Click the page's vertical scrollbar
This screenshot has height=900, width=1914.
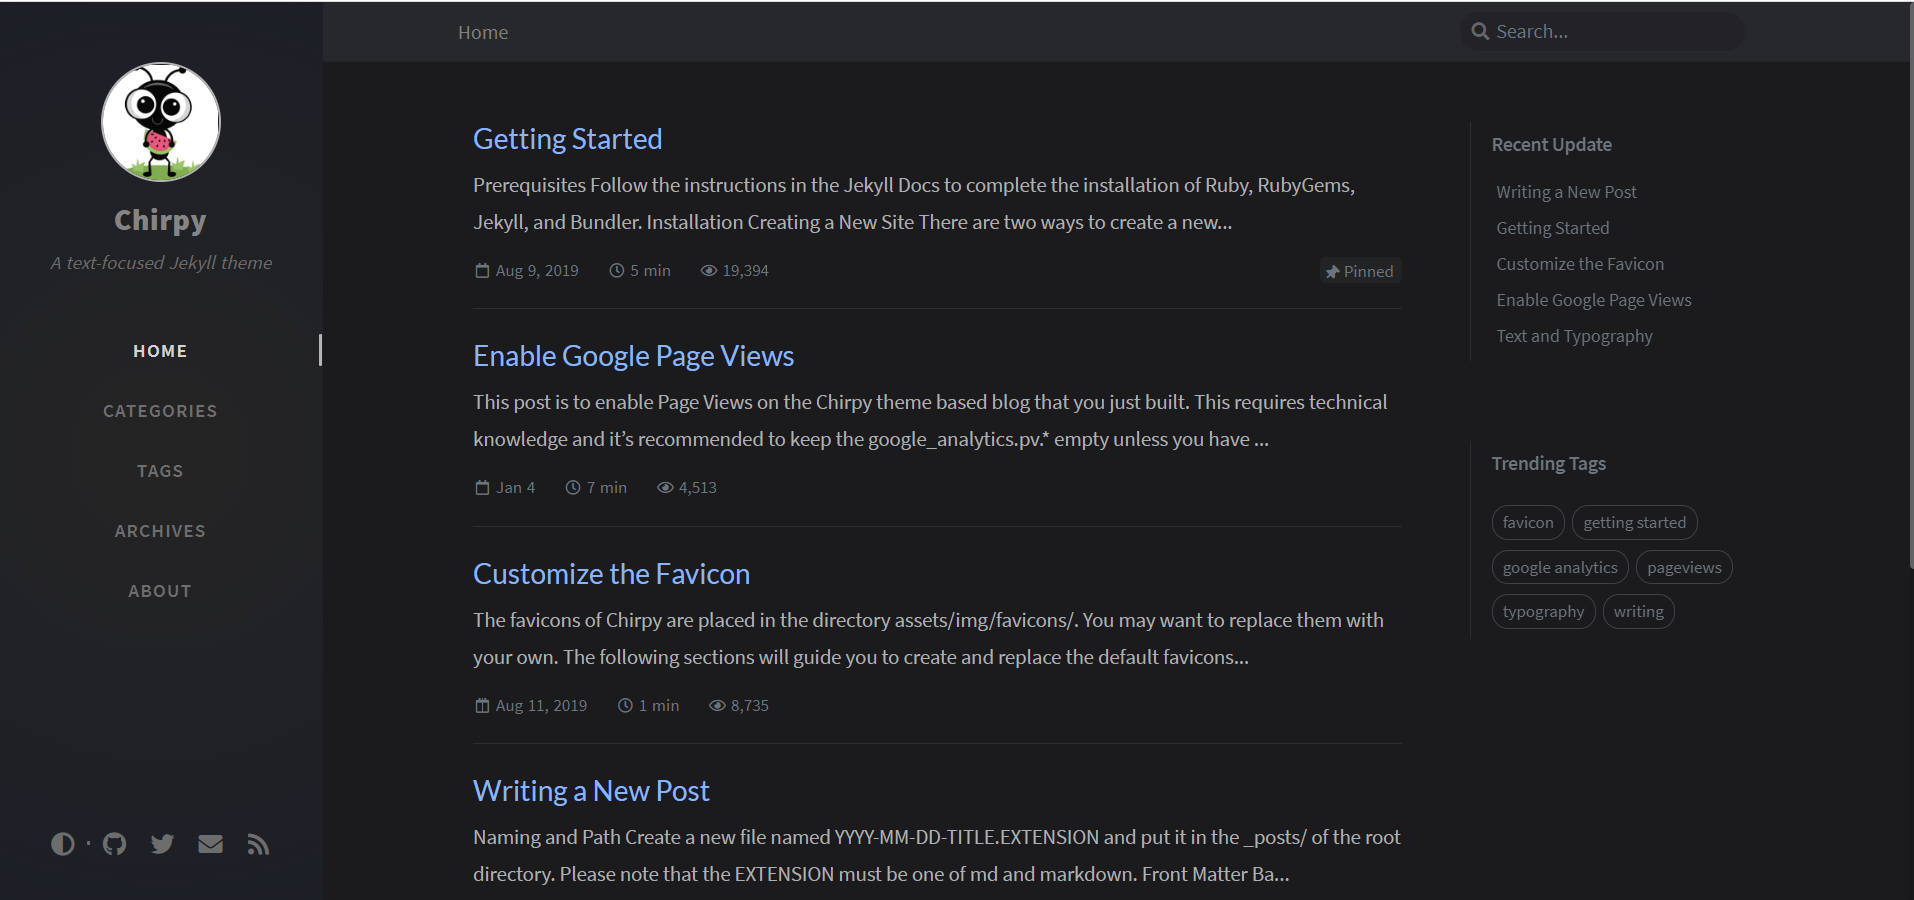click(1910, 300)
